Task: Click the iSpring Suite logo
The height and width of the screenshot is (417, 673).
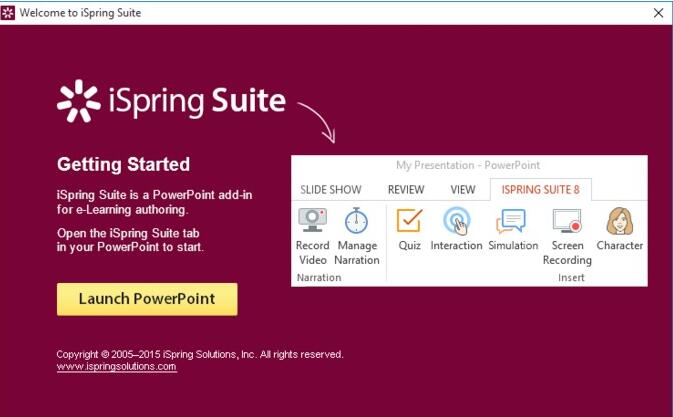Action: (x=171, y=101)
